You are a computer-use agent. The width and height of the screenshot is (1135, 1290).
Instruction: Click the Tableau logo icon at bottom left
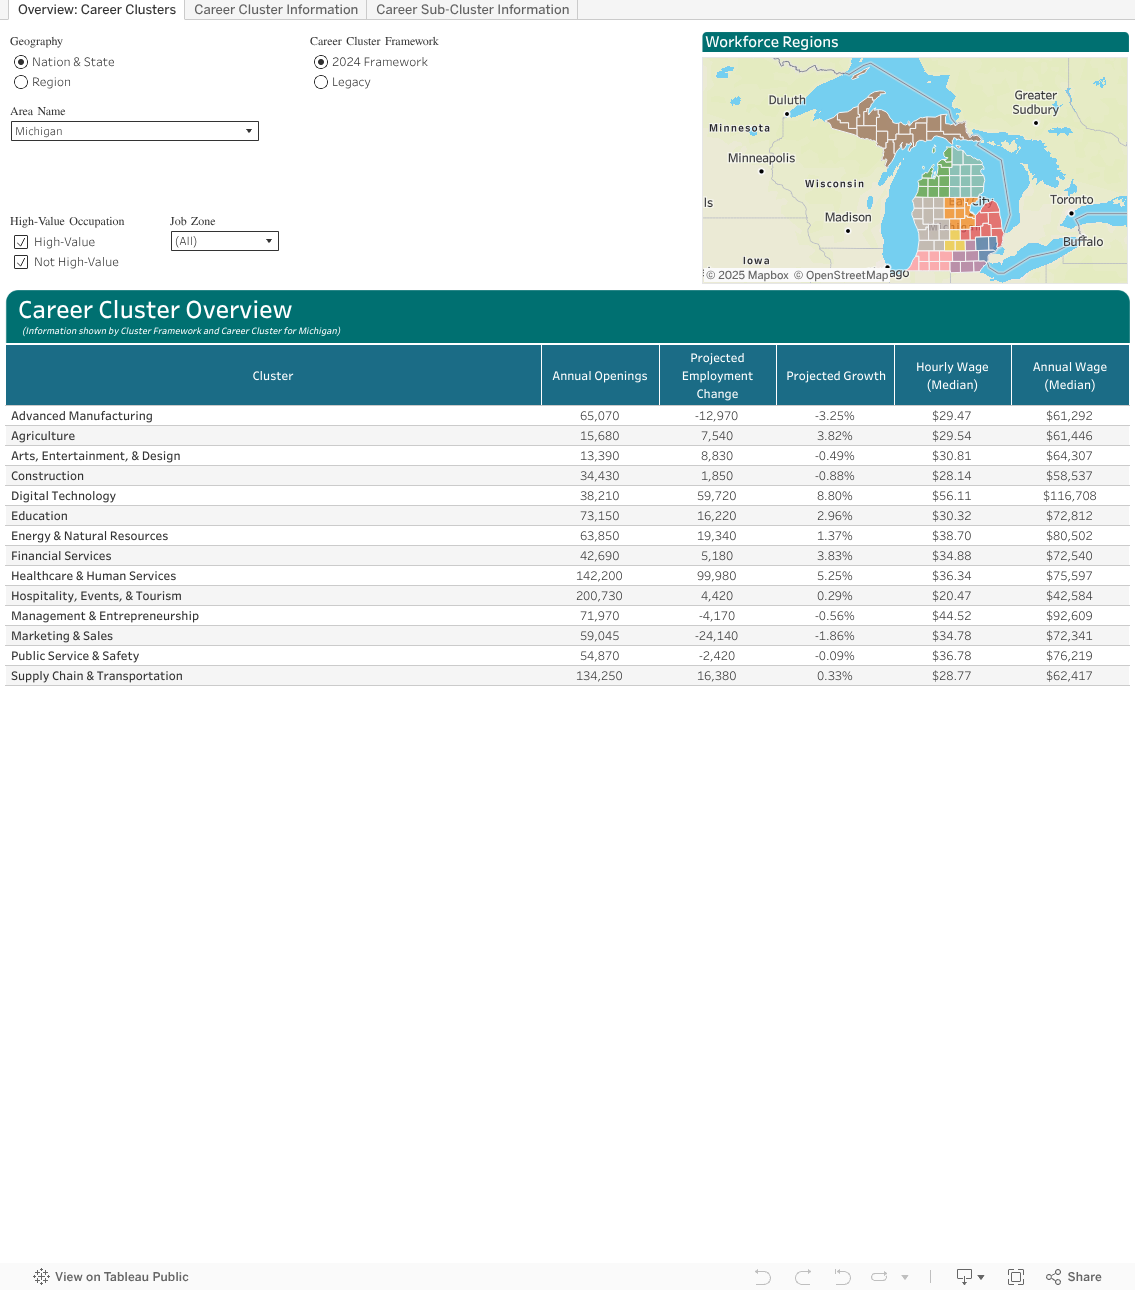tap(41, 1277)
